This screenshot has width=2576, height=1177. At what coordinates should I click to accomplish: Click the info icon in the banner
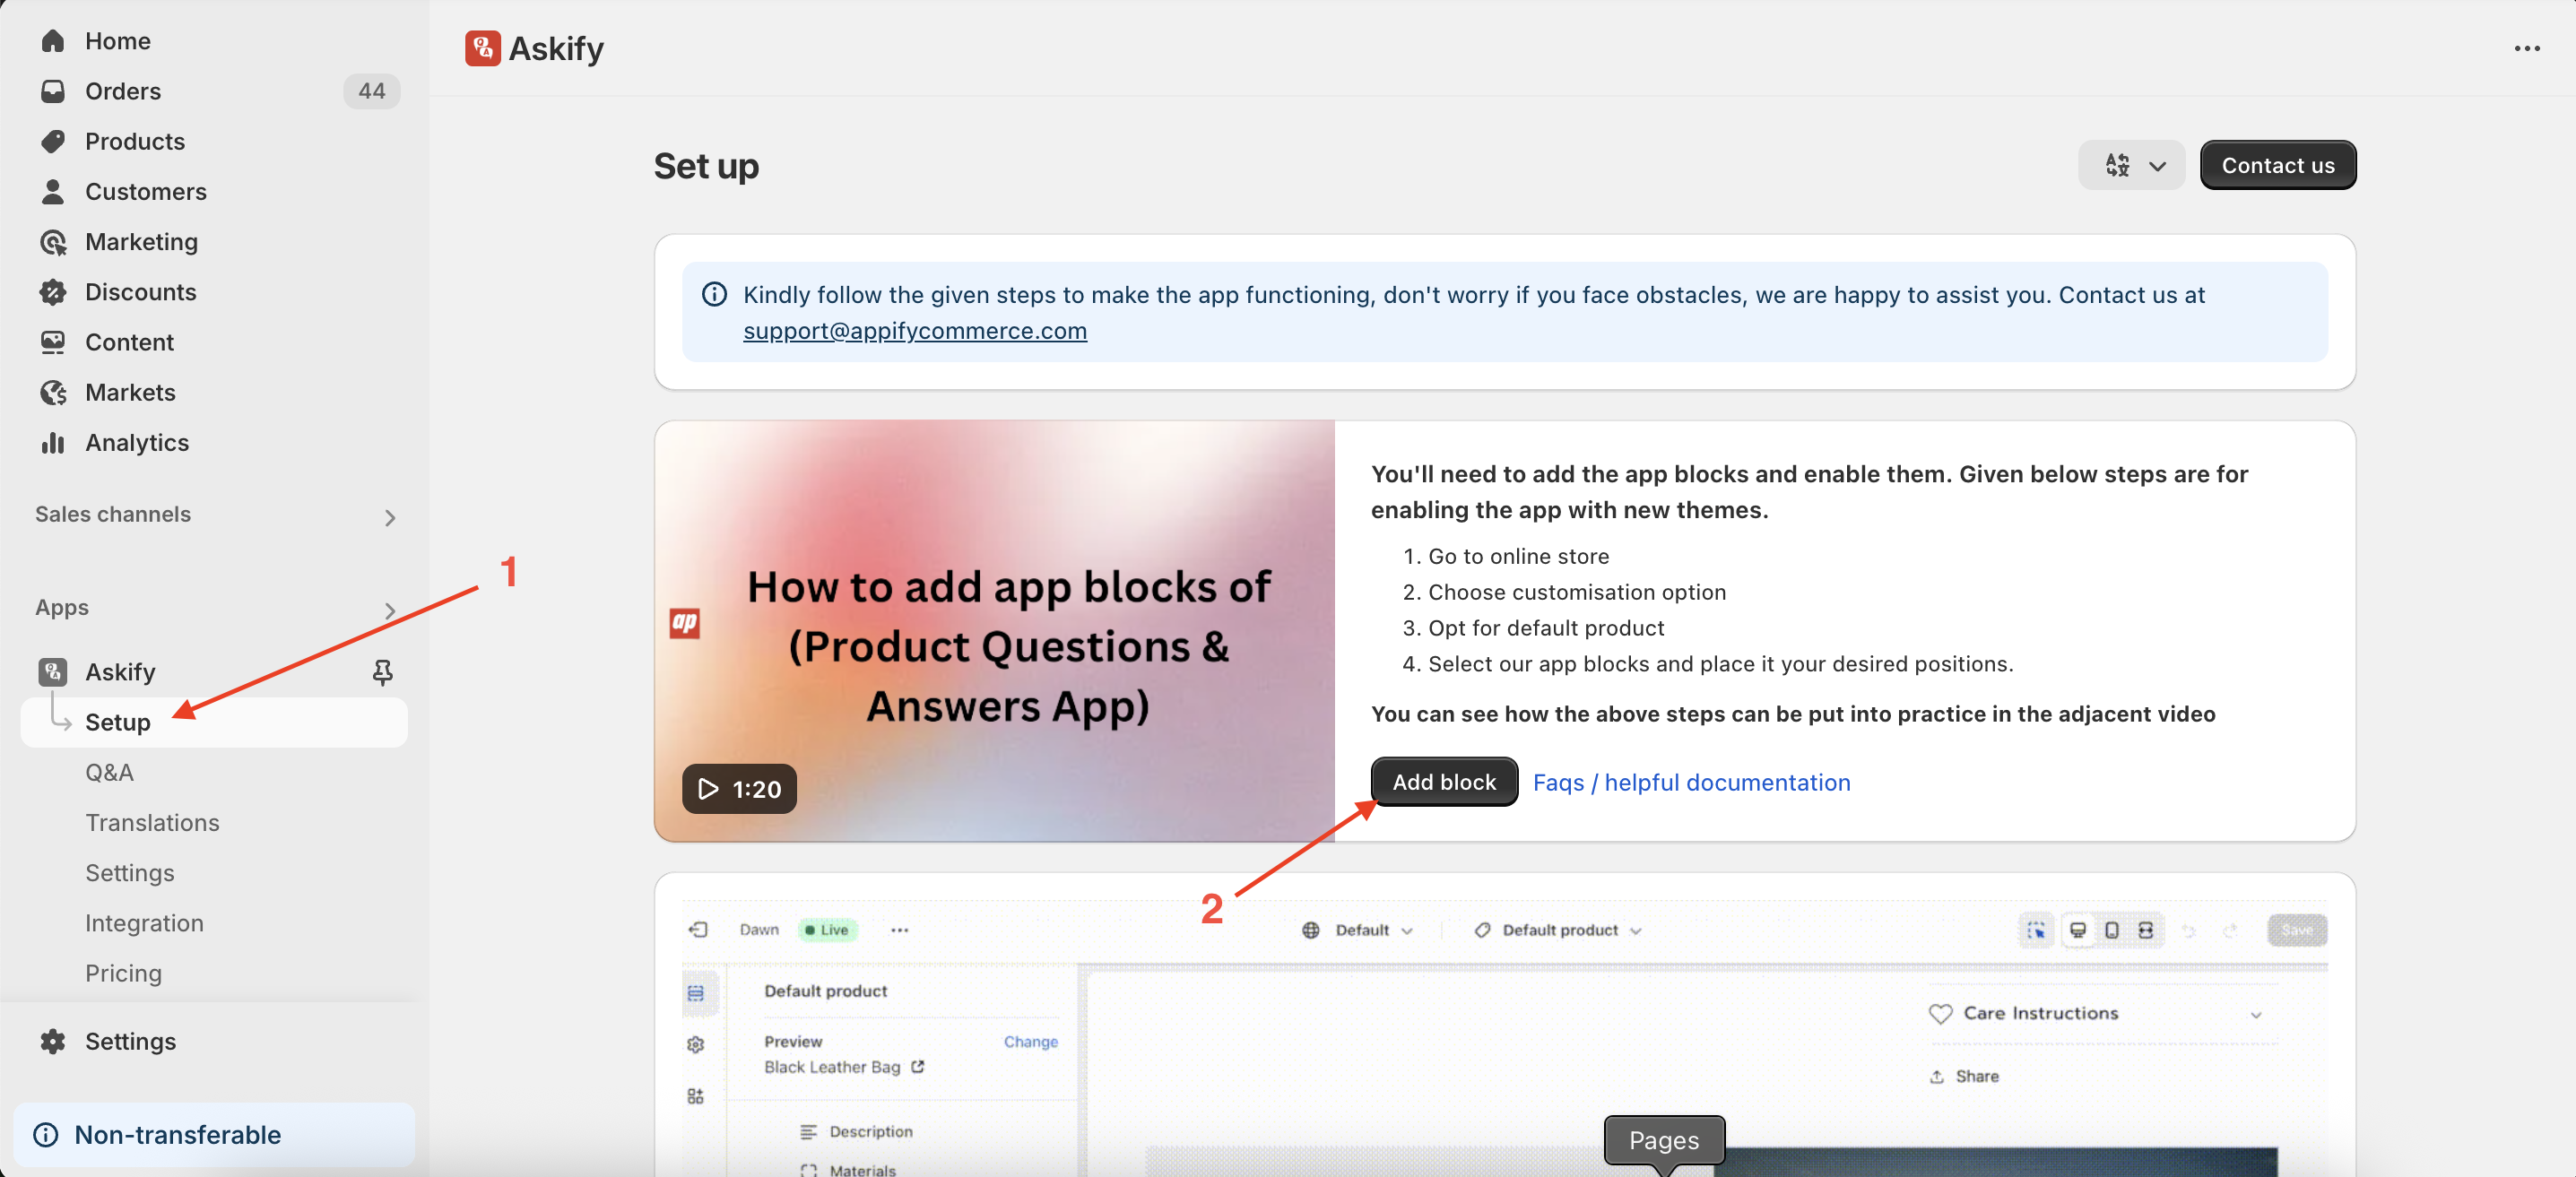[x=714, y=294]
